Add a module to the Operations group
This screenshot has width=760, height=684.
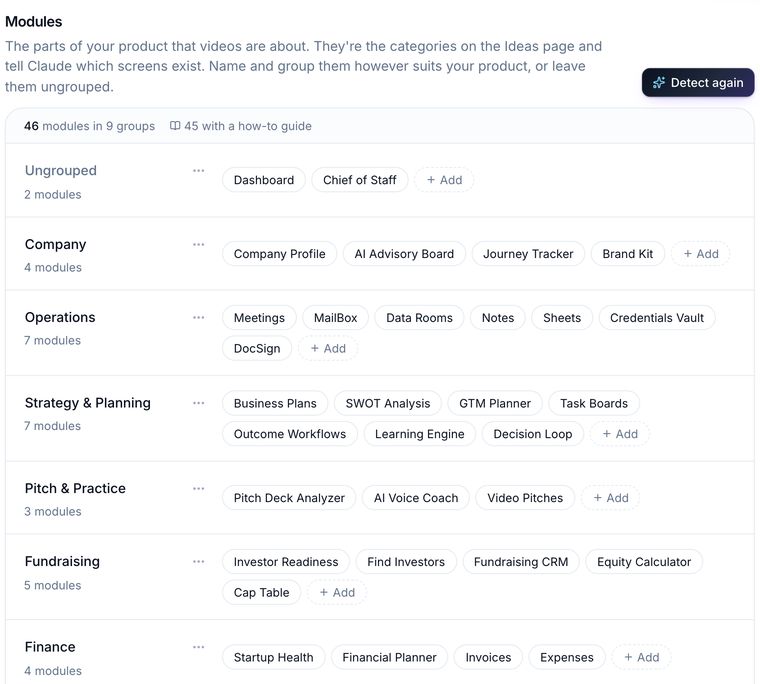328,348
